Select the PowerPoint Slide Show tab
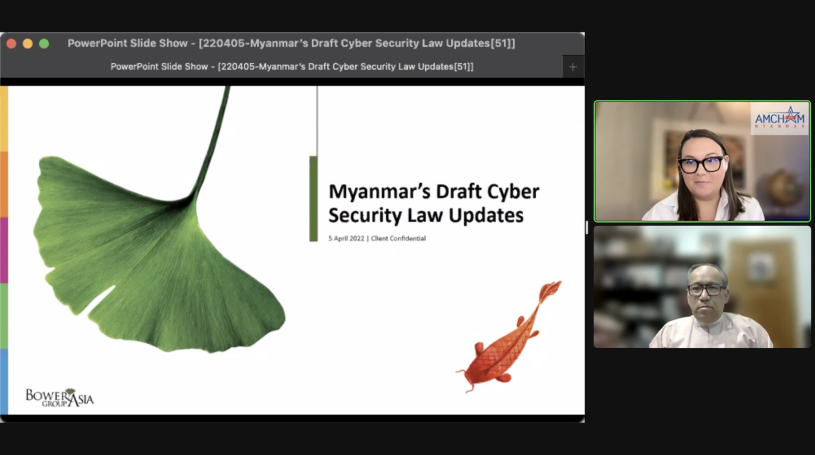 pyautogui.click(x=291, y=67)
